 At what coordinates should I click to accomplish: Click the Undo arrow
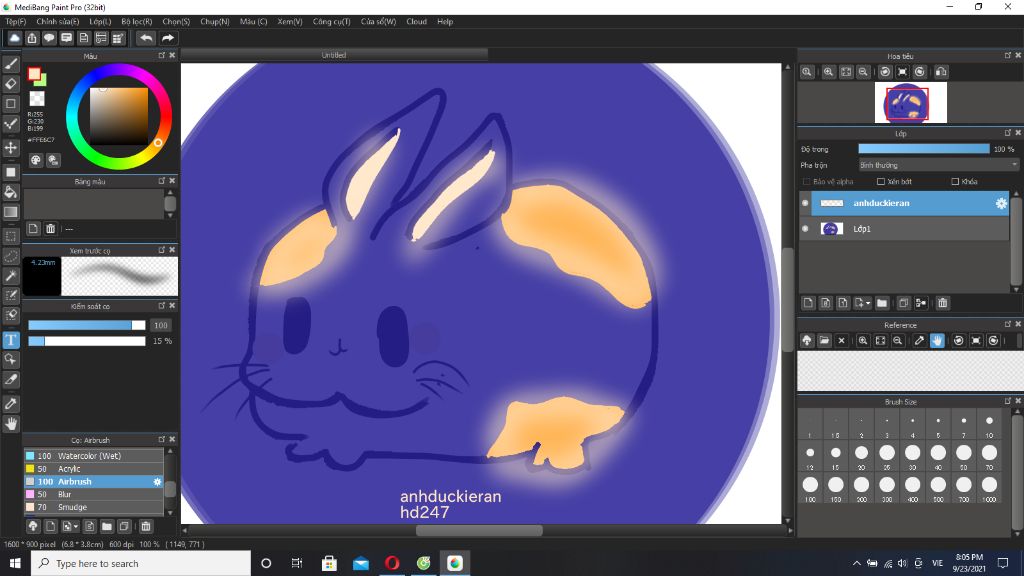146,39
